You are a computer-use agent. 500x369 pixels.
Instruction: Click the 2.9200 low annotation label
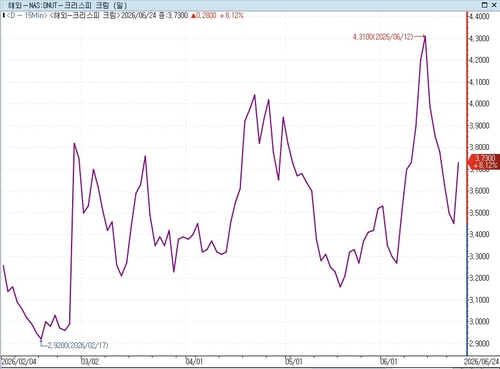[x=78, y=345]
